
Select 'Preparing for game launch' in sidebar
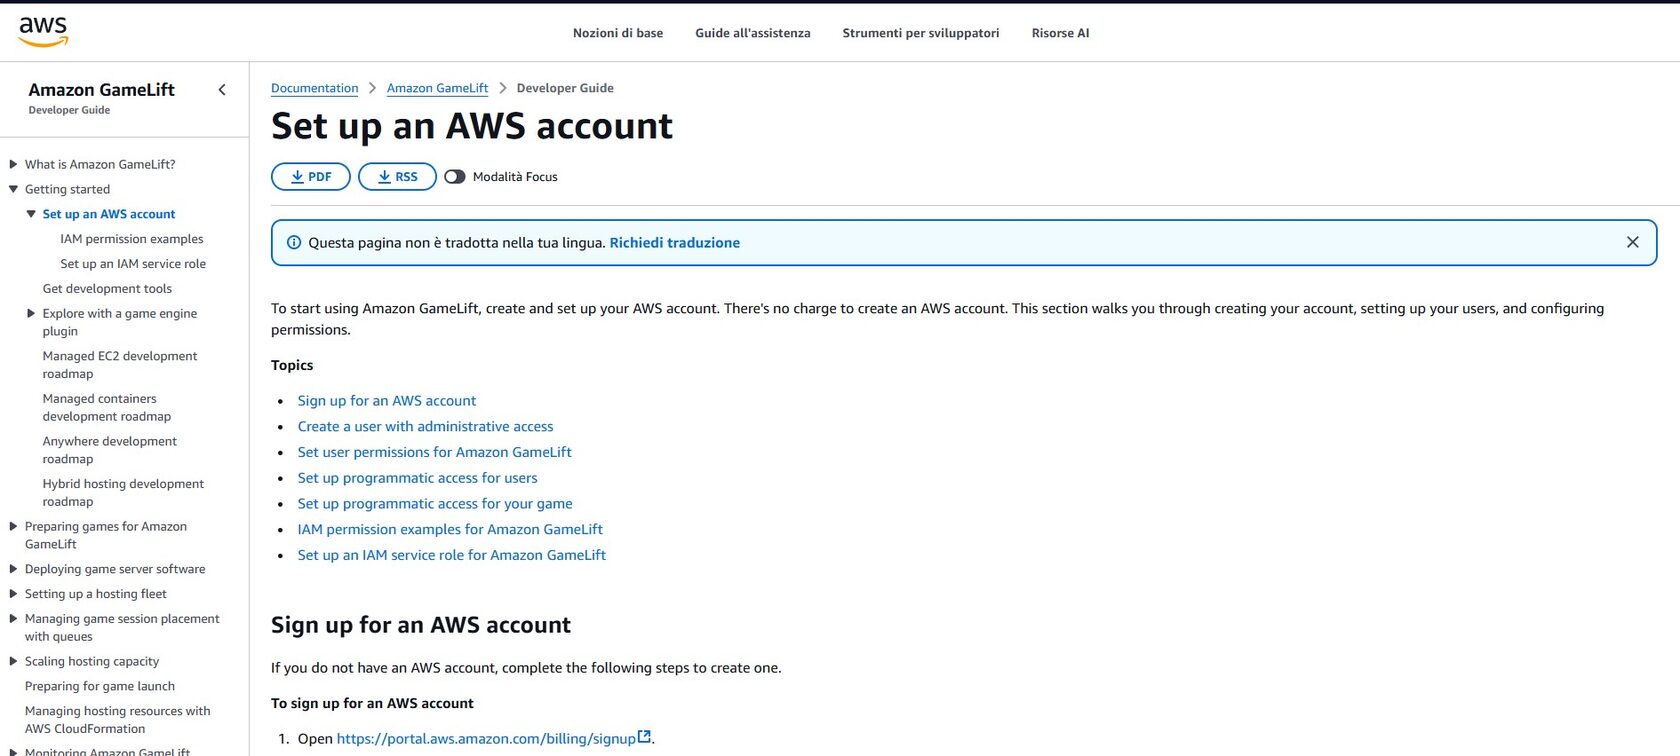click(100, 686)
